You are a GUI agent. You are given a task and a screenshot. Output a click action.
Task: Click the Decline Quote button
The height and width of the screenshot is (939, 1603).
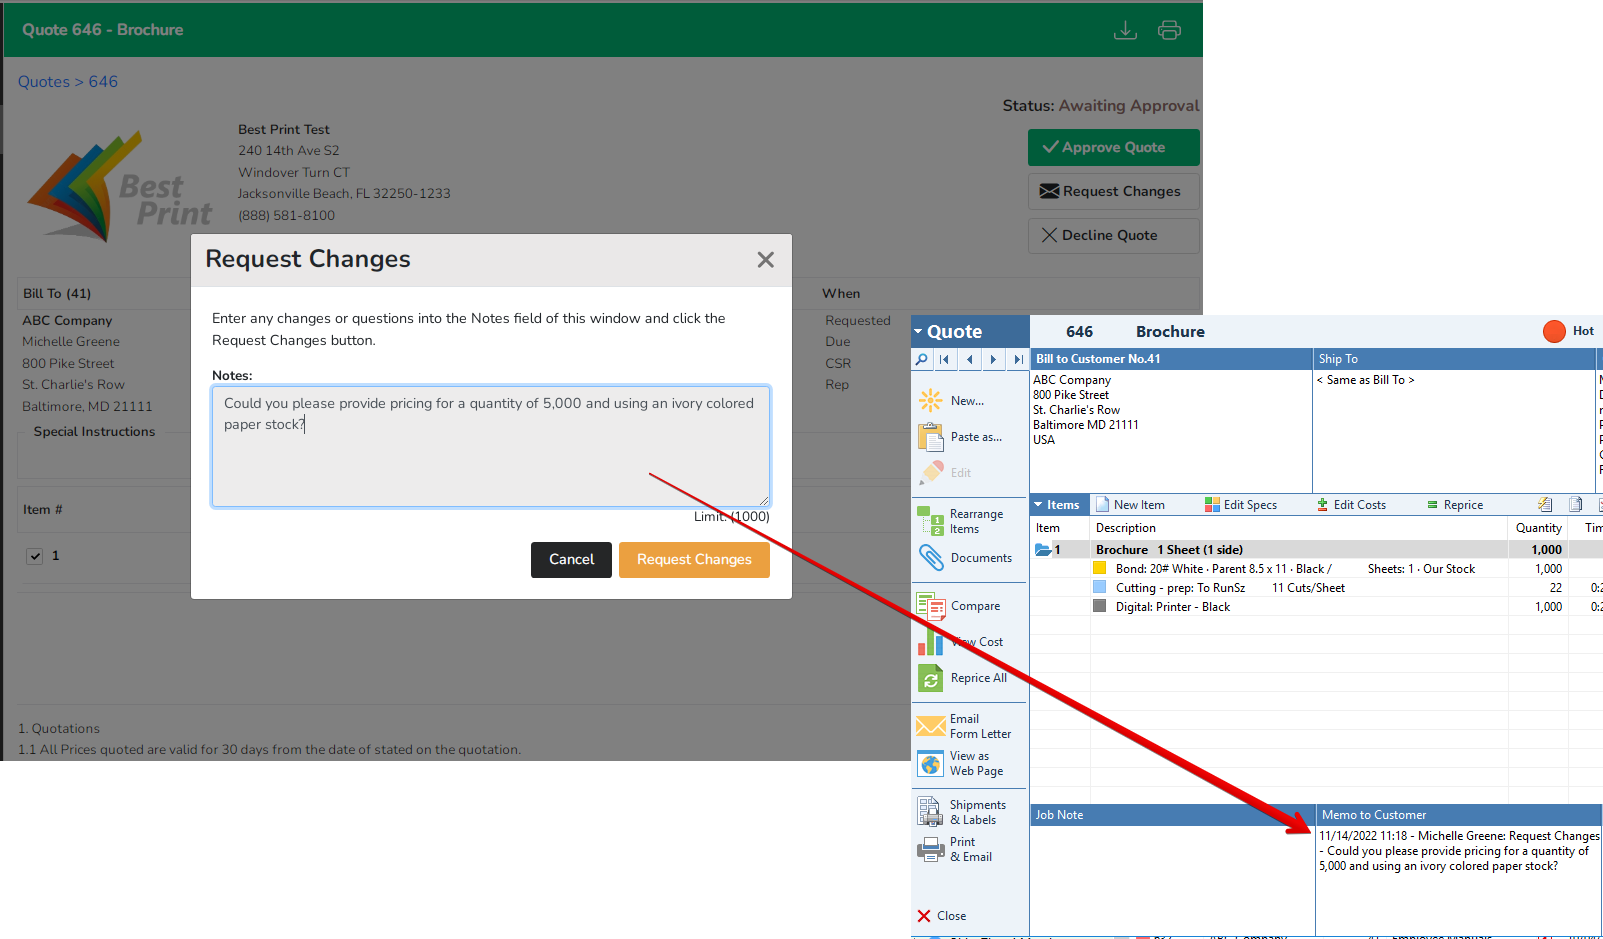1113,235
